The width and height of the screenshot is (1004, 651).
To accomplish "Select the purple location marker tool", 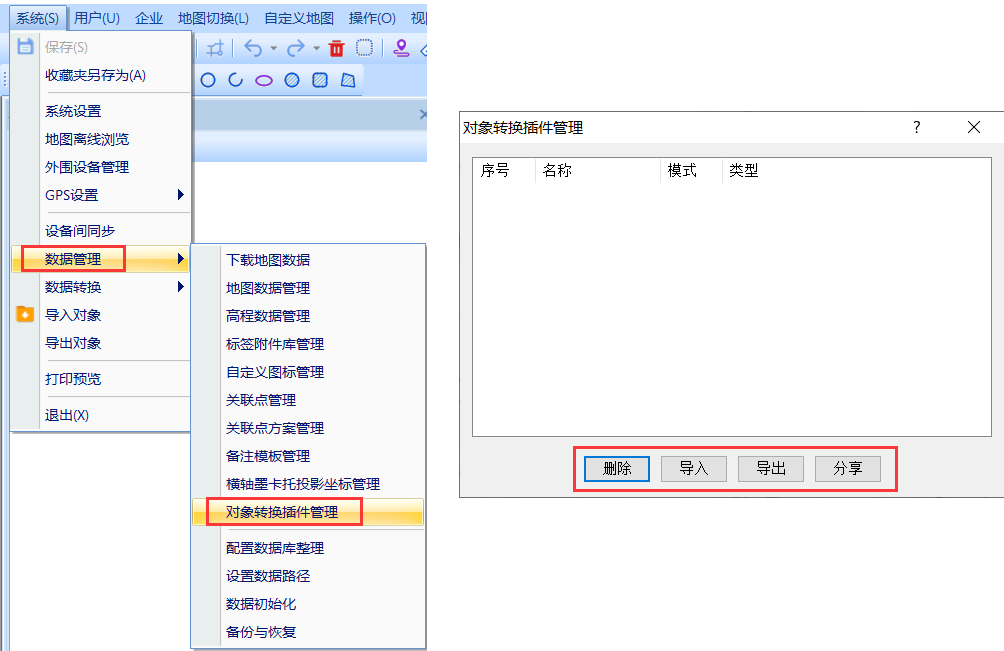I will [x=401, y=48].
